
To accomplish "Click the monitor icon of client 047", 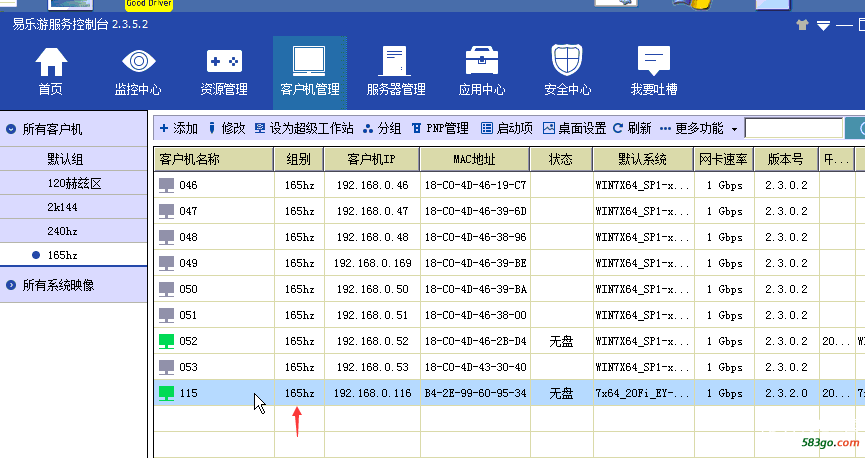I will point(167,211).
